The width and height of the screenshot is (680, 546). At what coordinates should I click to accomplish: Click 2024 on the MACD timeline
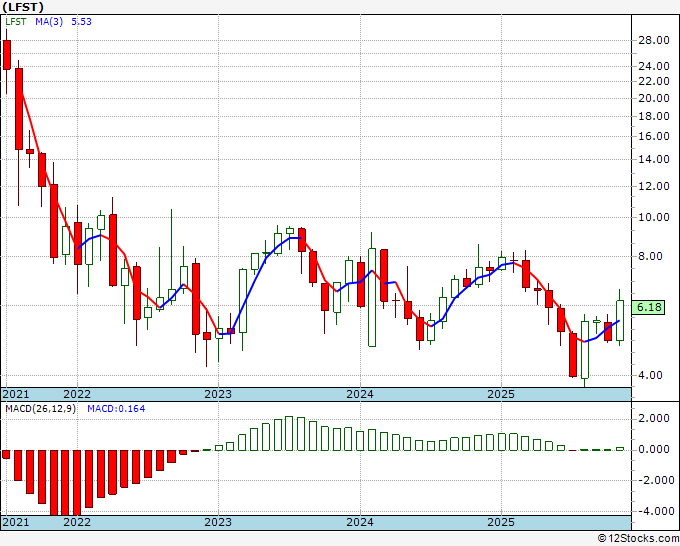[360, 522]
